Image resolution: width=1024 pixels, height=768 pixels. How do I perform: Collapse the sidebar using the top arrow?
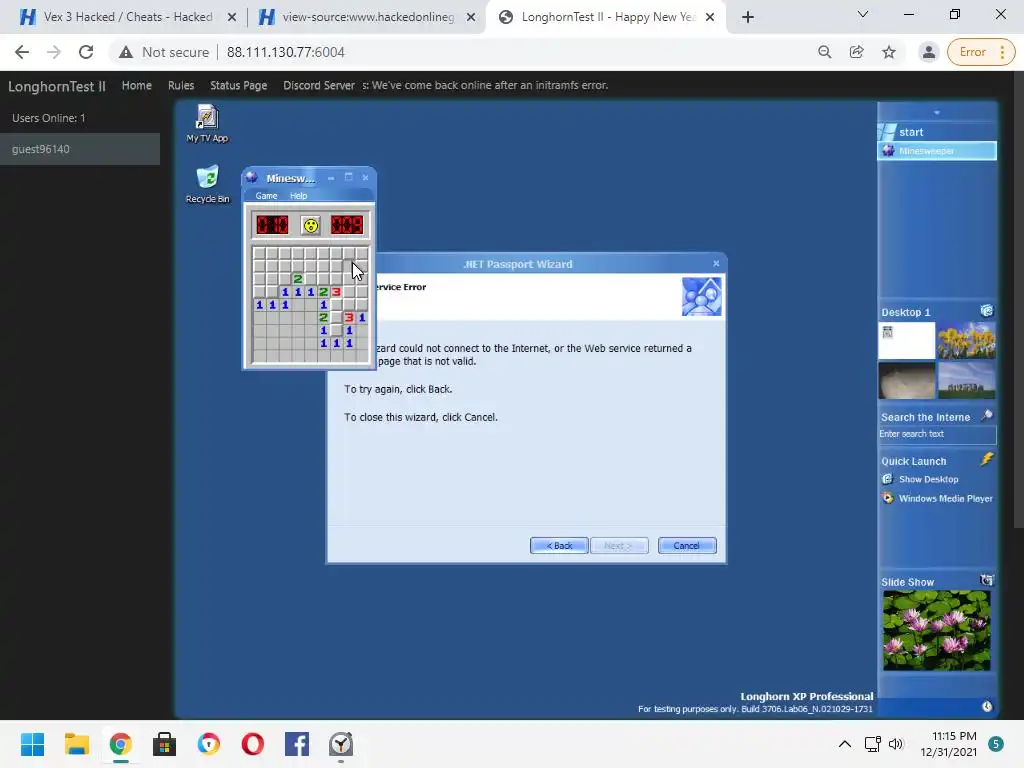point(936,113)
